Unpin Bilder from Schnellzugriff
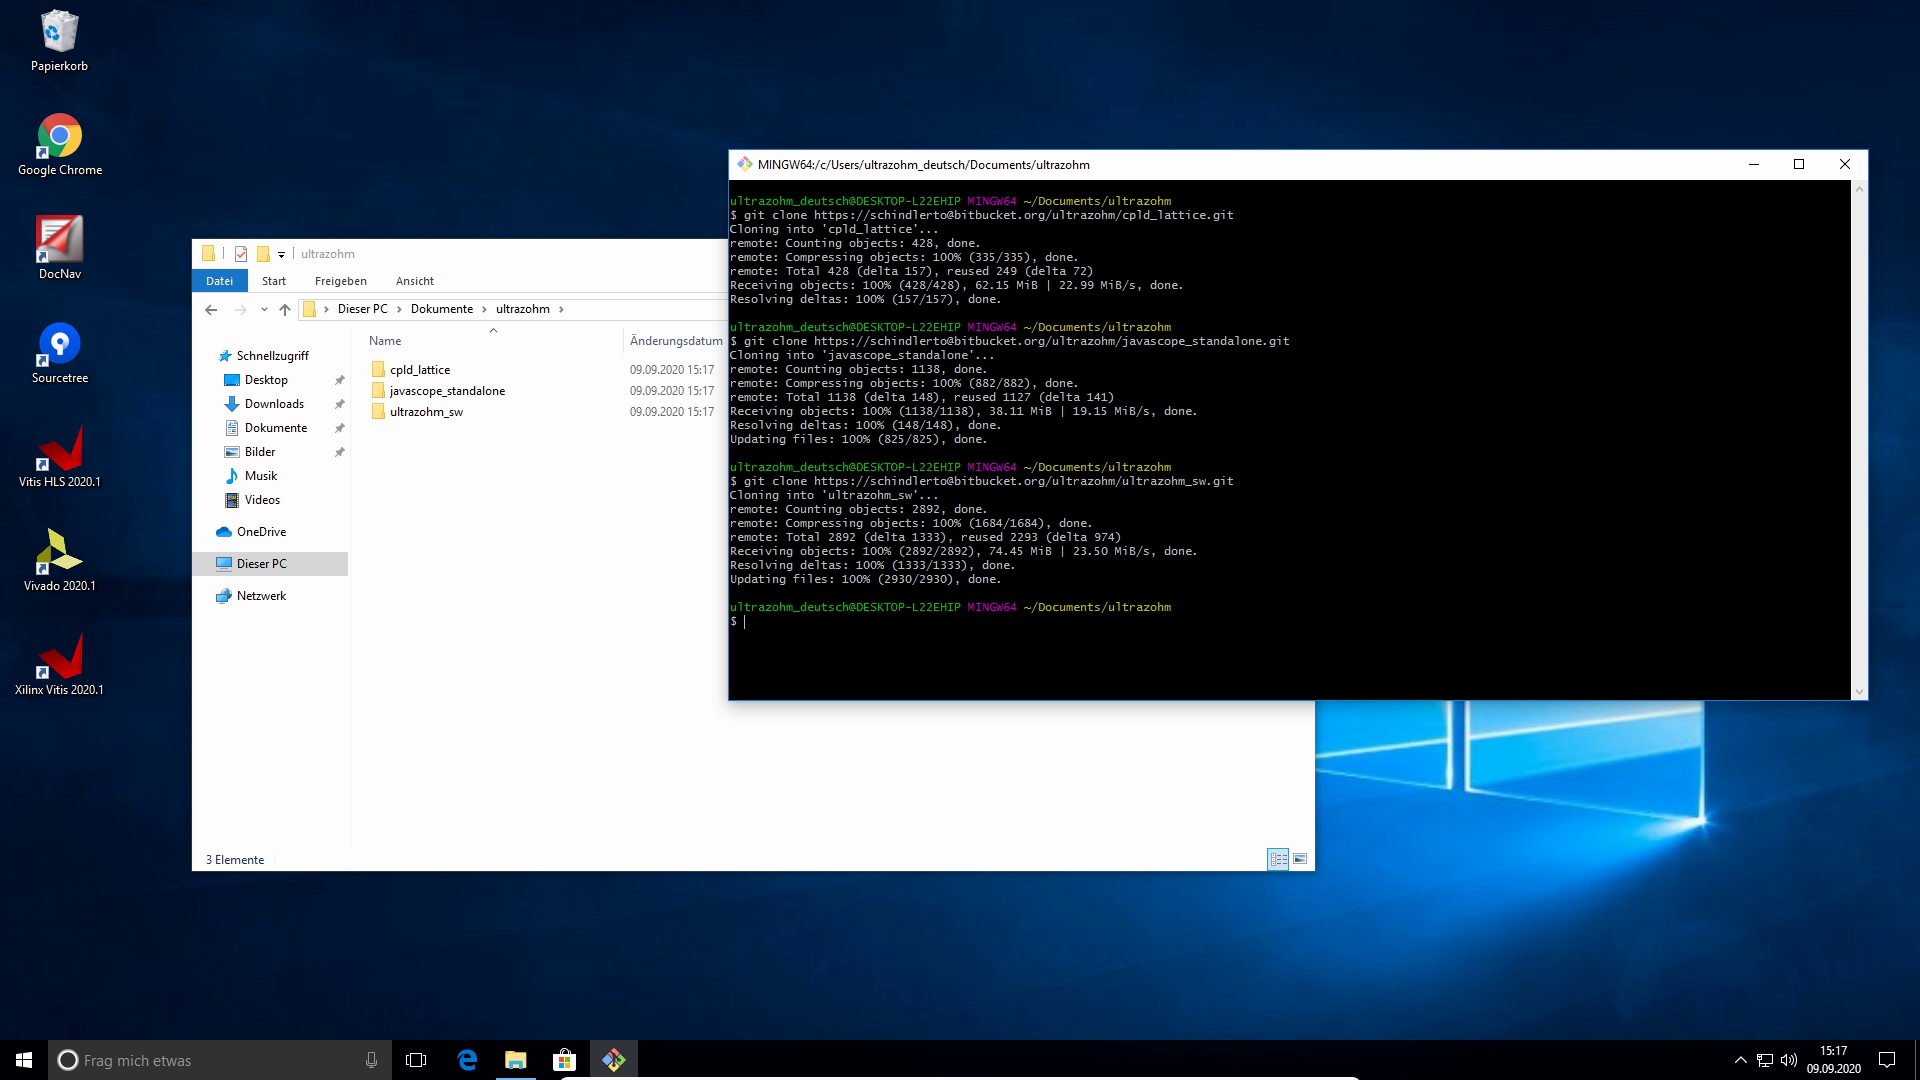1920x1080 pixels. 340,452
